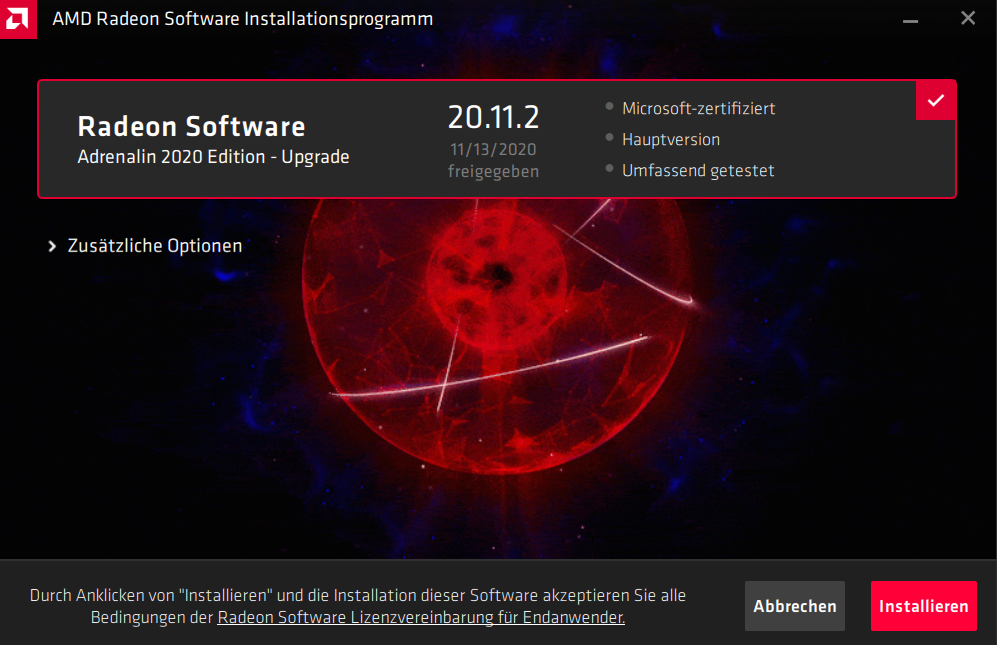This screenshot has height=645, width=997.
Task: Click version number 20.11.2
Action: (x=493, y=117)
